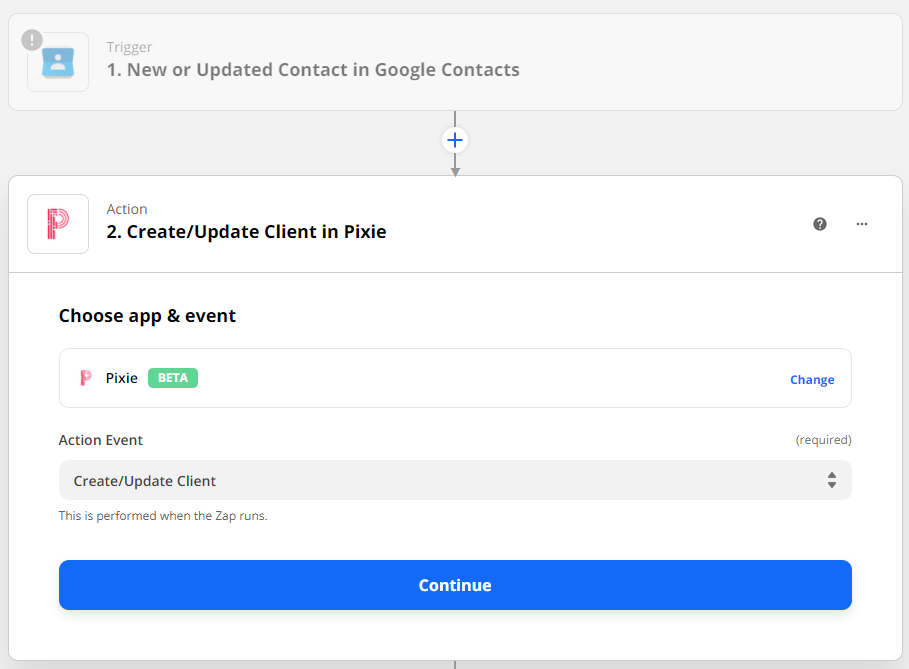Click the Choose app & event section heading
909x669 pixels.
[x=147, y=316]
